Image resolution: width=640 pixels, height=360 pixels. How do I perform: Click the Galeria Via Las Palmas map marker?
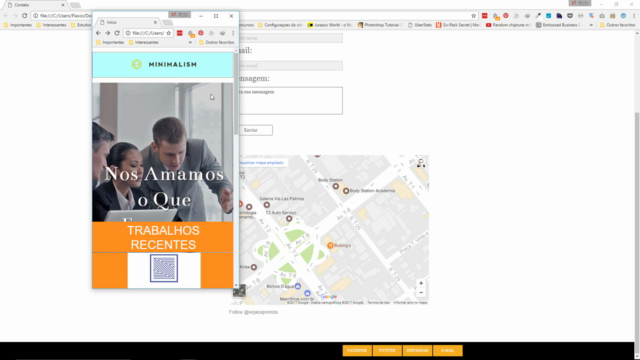267,205
